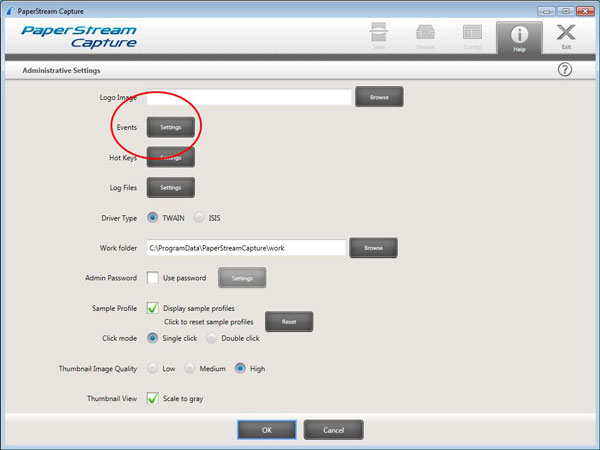Open the Log Files Settings button
The height and width of the screenshot is (450, 600).
tap(171, 188)
